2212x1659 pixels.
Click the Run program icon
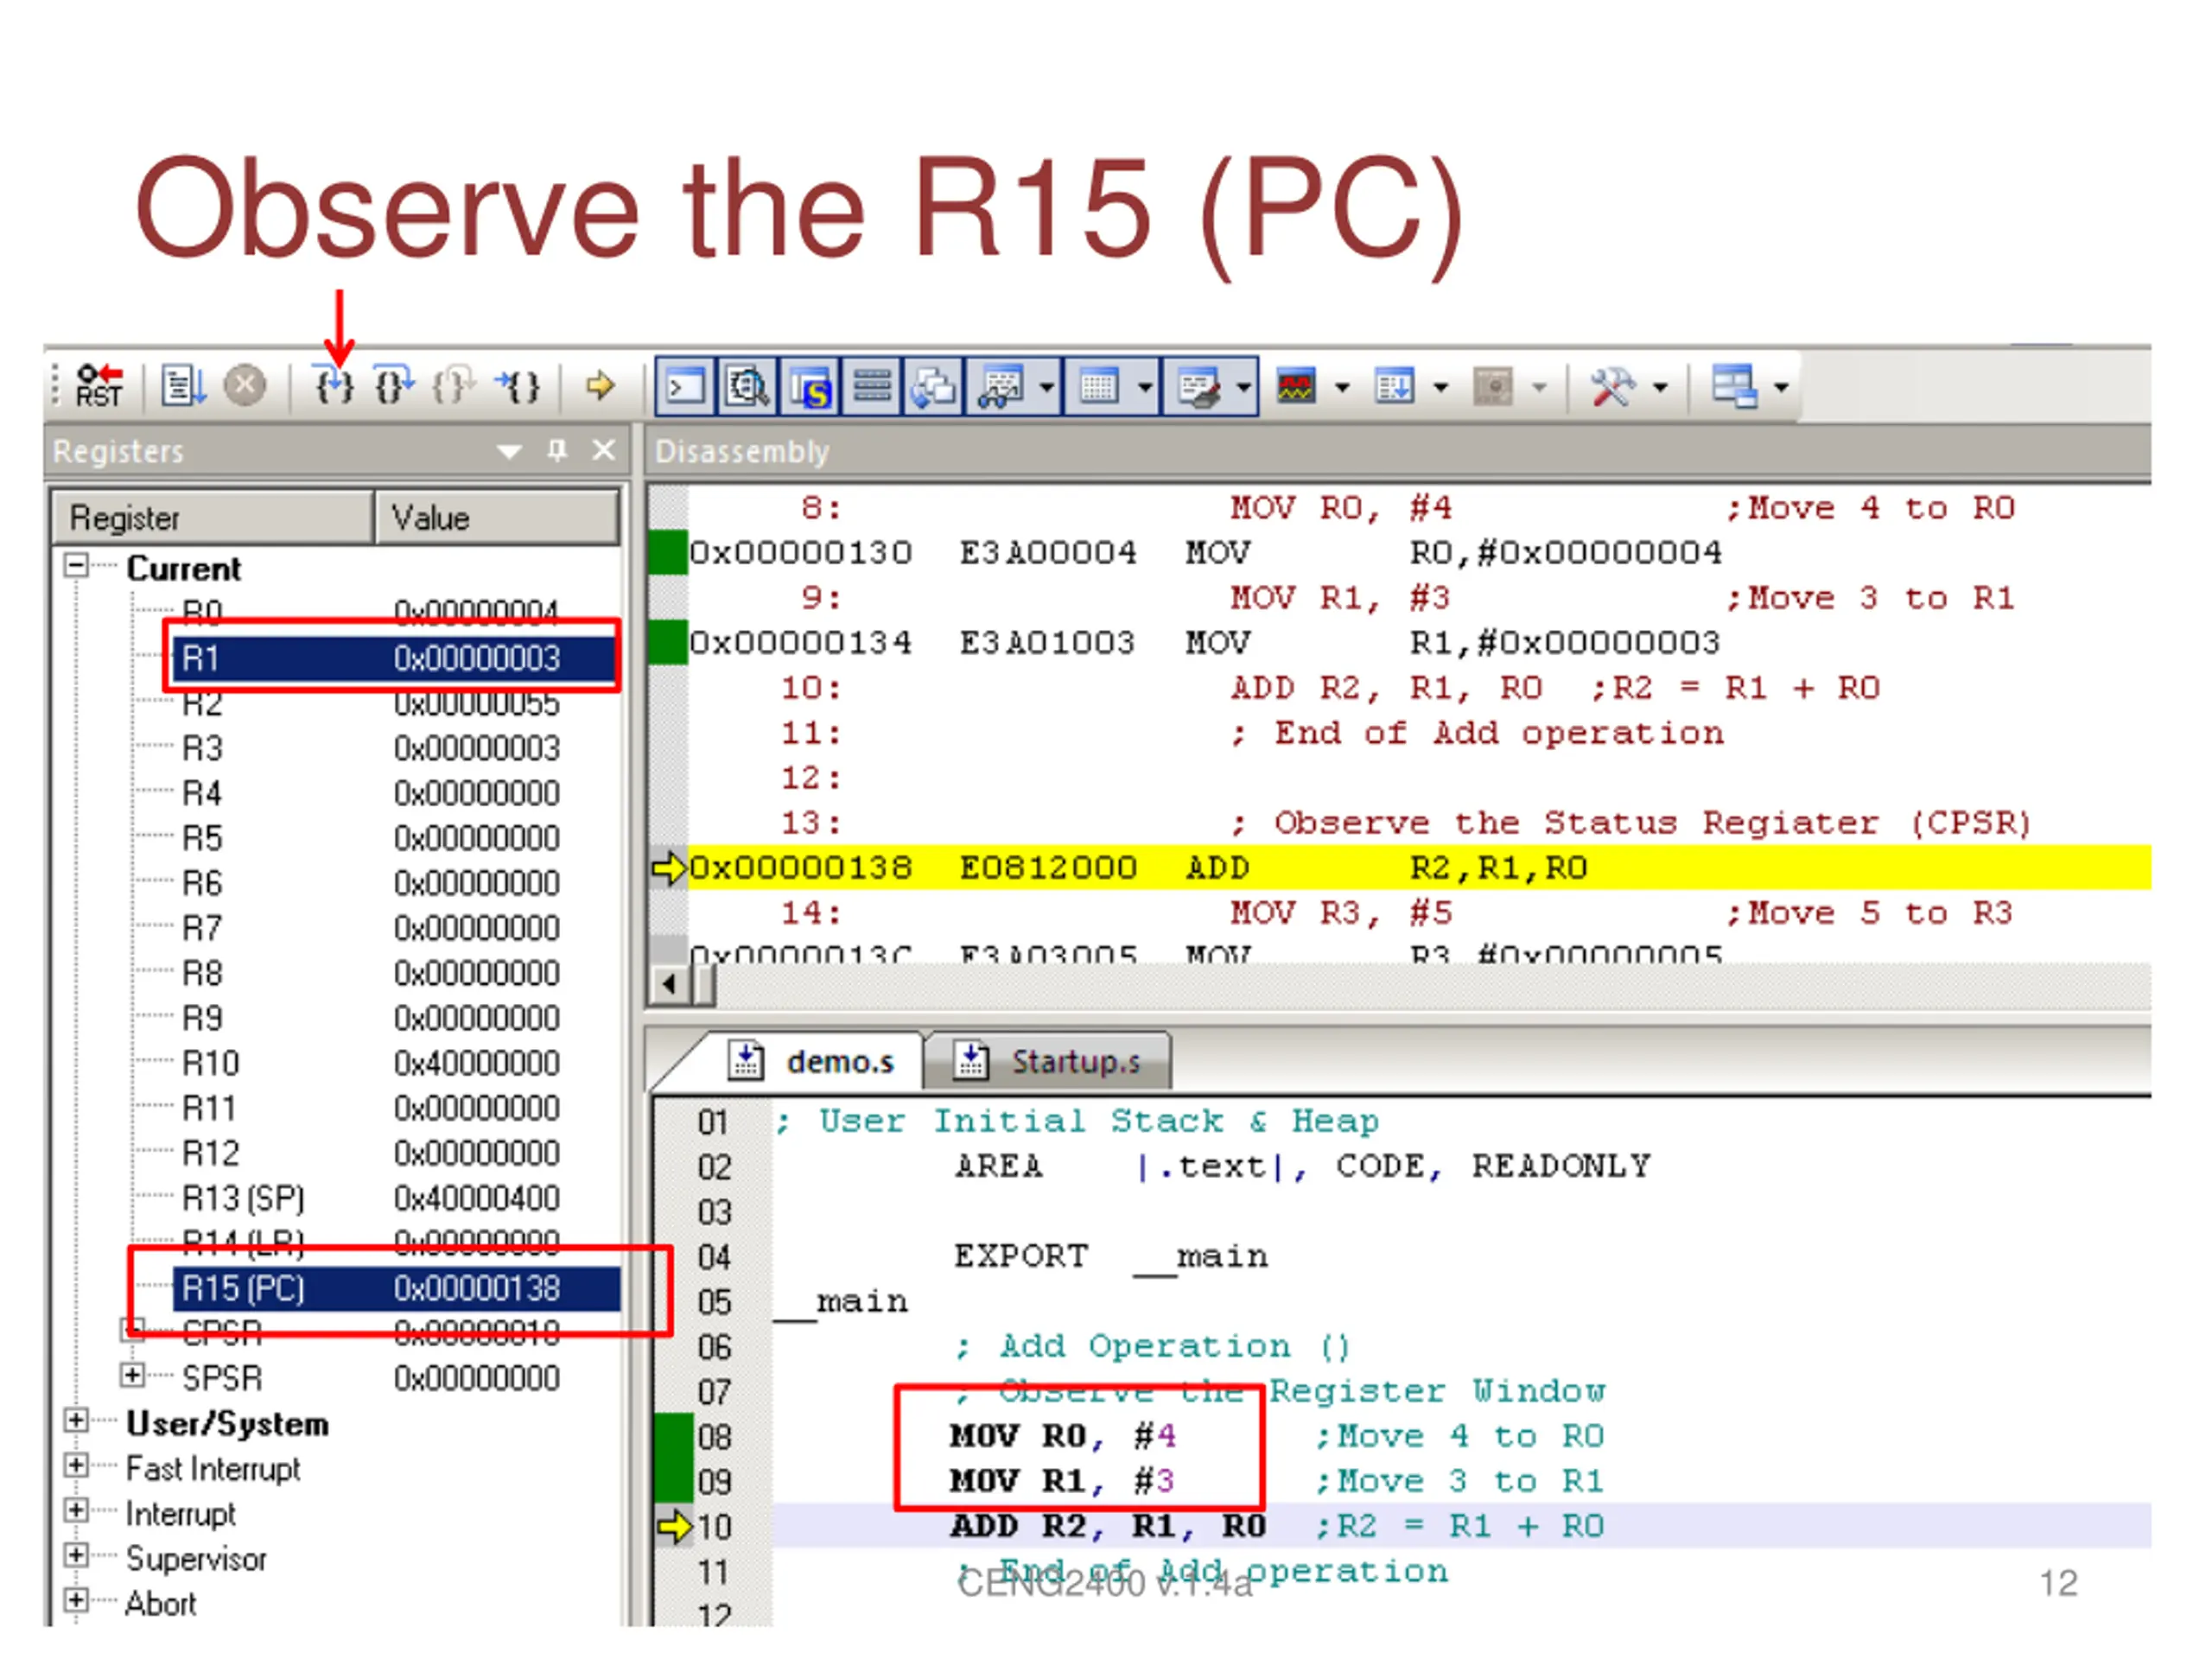pyautogui.click(x=183, y=386)
